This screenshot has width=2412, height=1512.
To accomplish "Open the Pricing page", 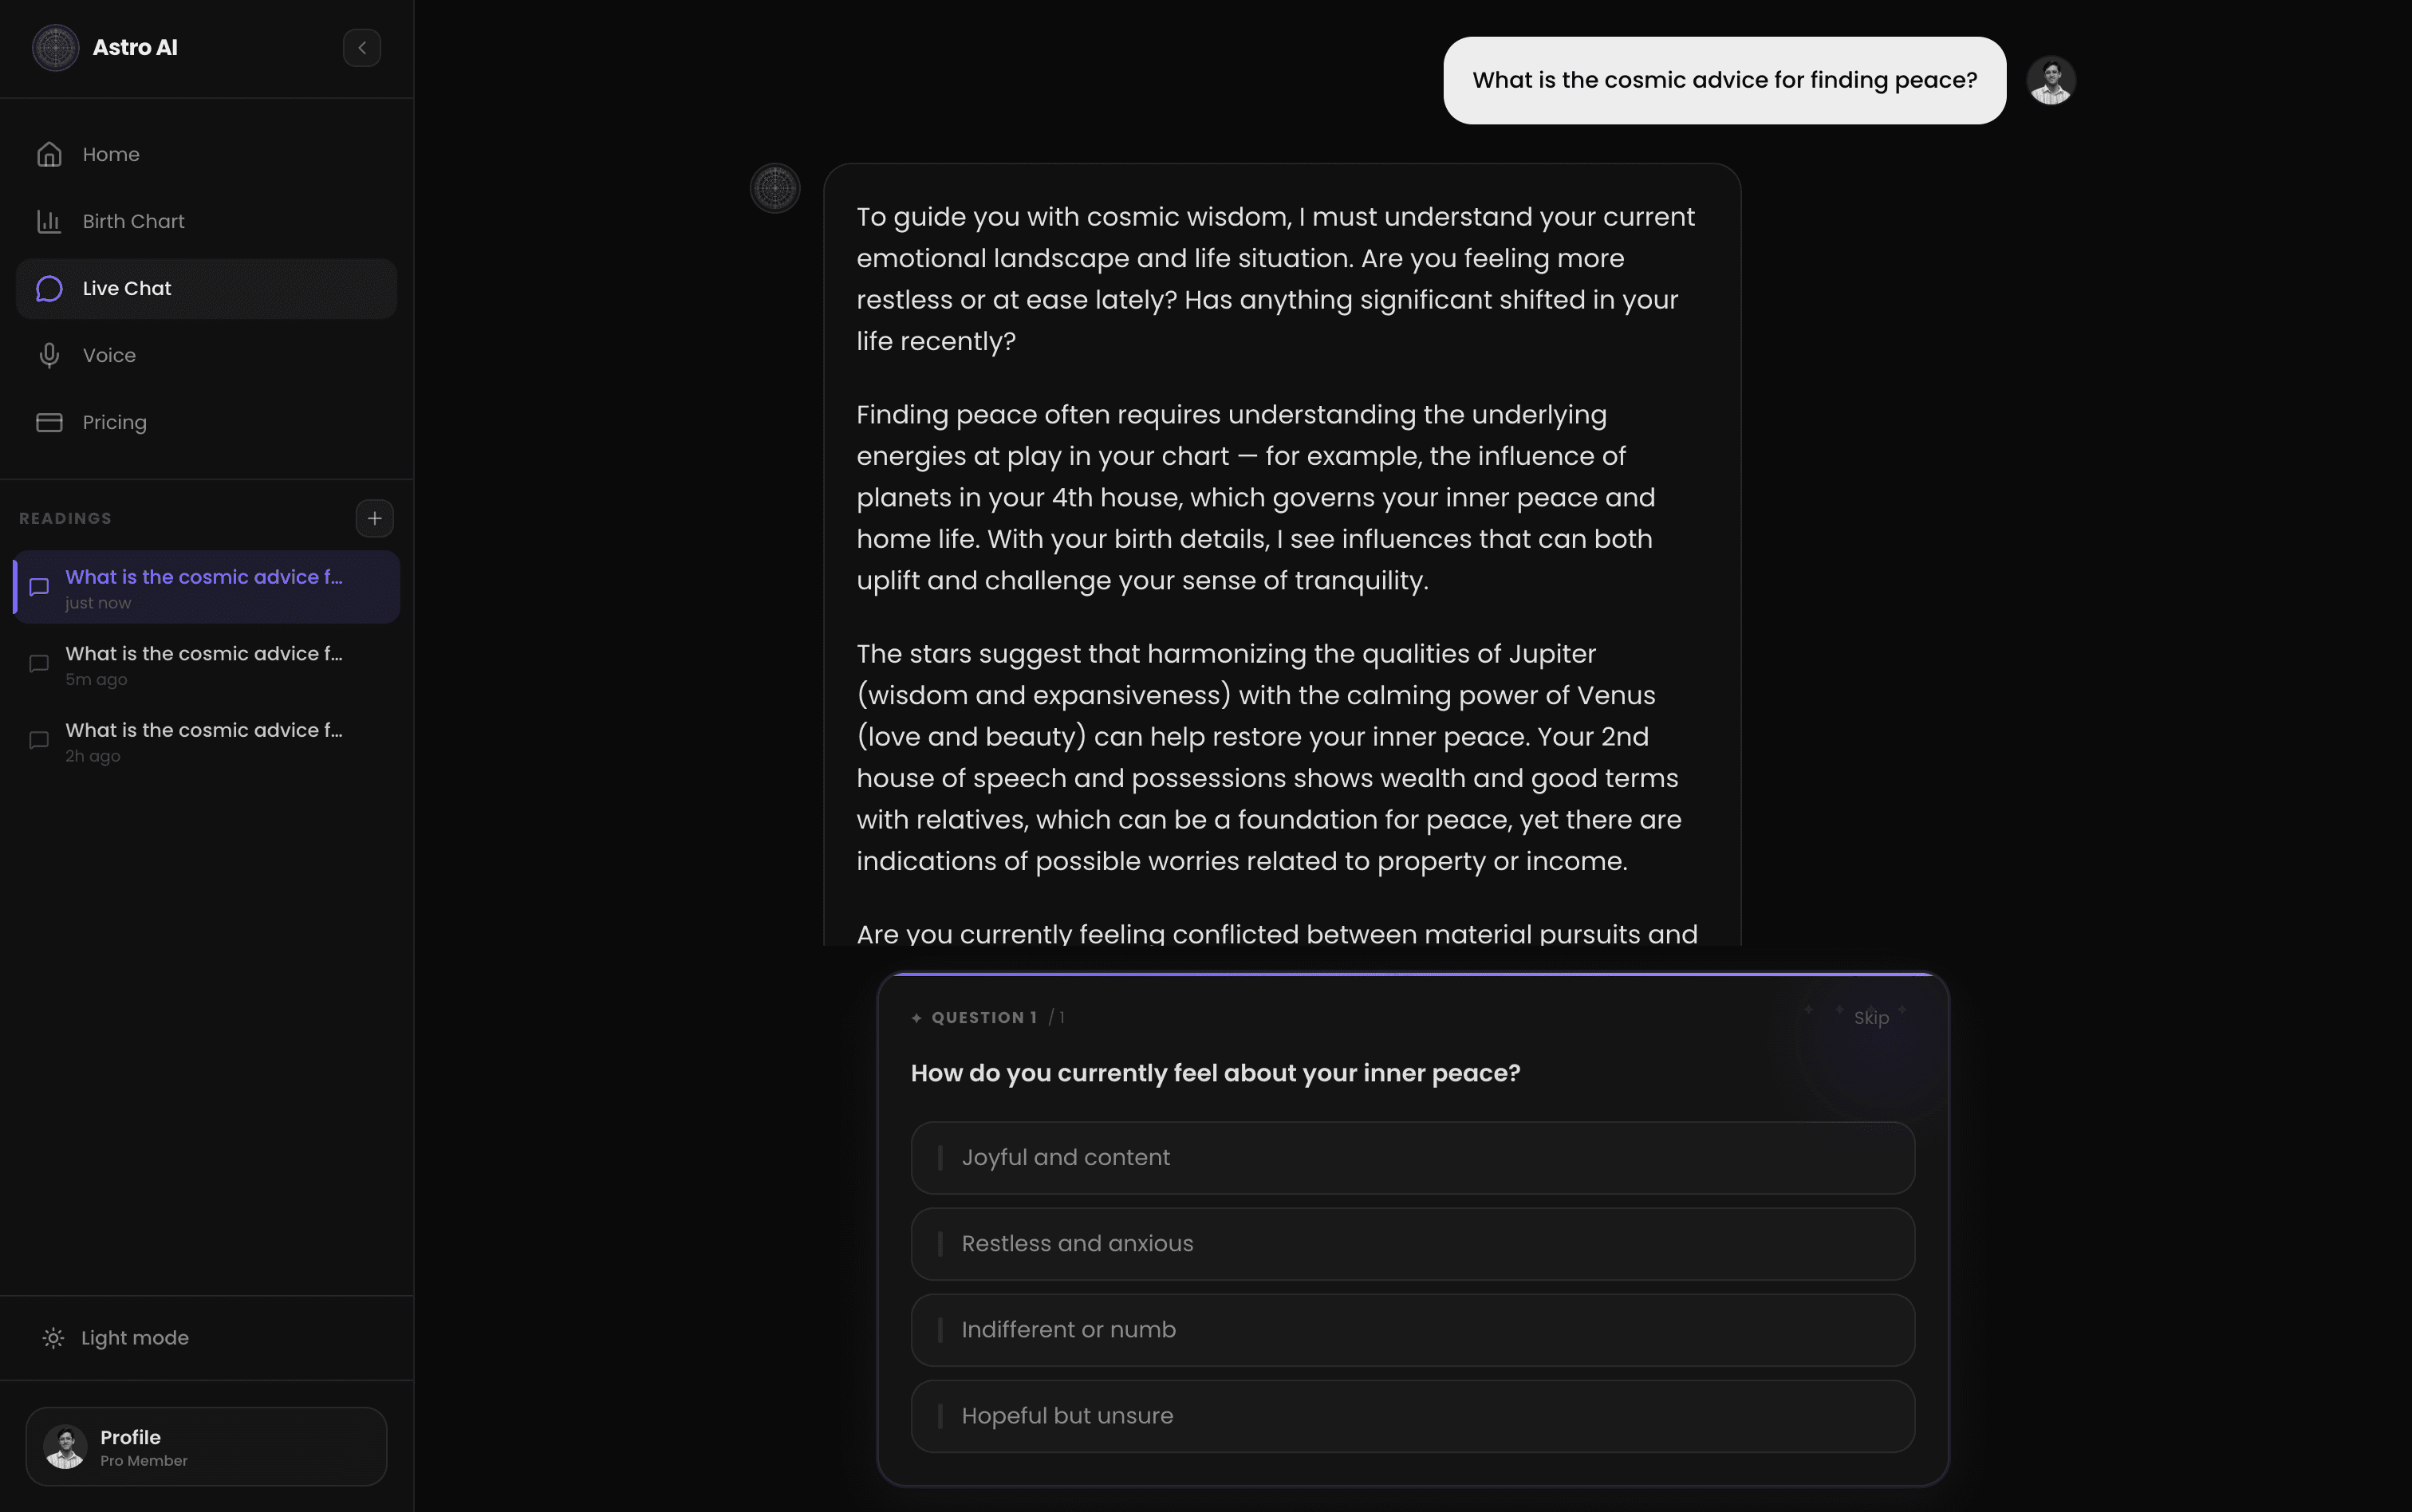I will (x=206, y=422).
